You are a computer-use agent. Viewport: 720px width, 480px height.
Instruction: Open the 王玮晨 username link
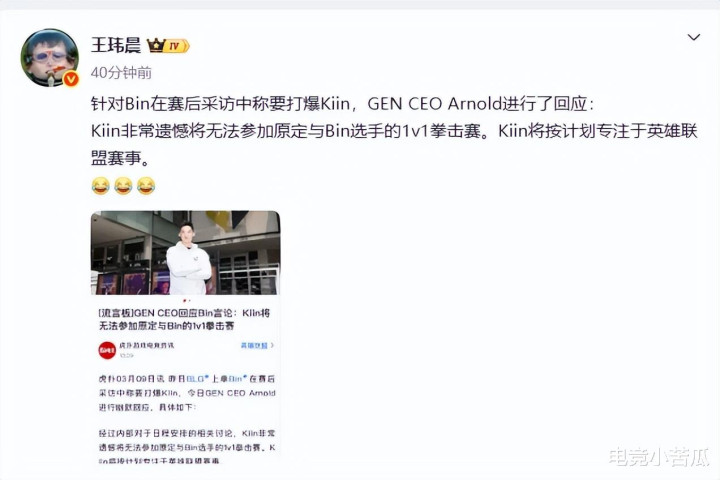click(x=116, y=45)
